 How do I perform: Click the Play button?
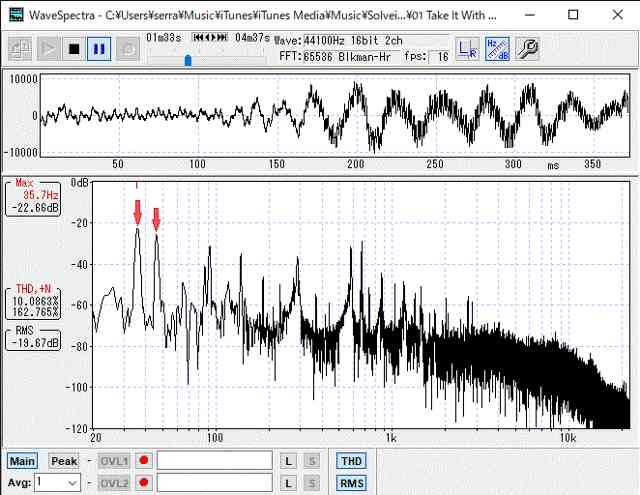click(x=48, y=48)
